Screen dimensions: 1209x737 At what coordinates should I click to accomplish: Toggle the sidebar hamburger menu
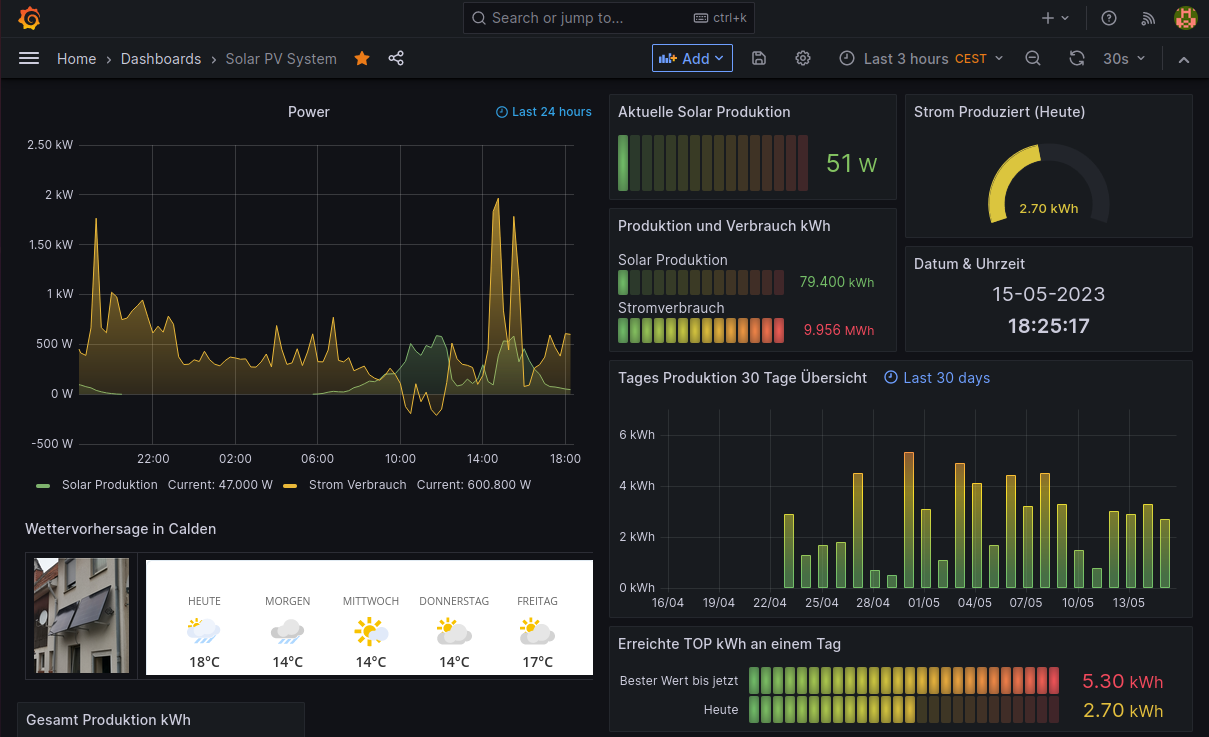pos(29,59)
